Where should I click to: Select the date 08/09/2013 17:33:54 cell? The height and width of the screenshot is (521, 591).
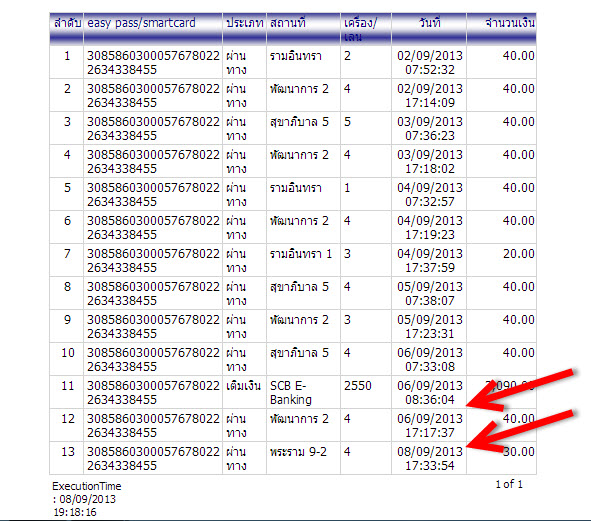click(429, 458)
